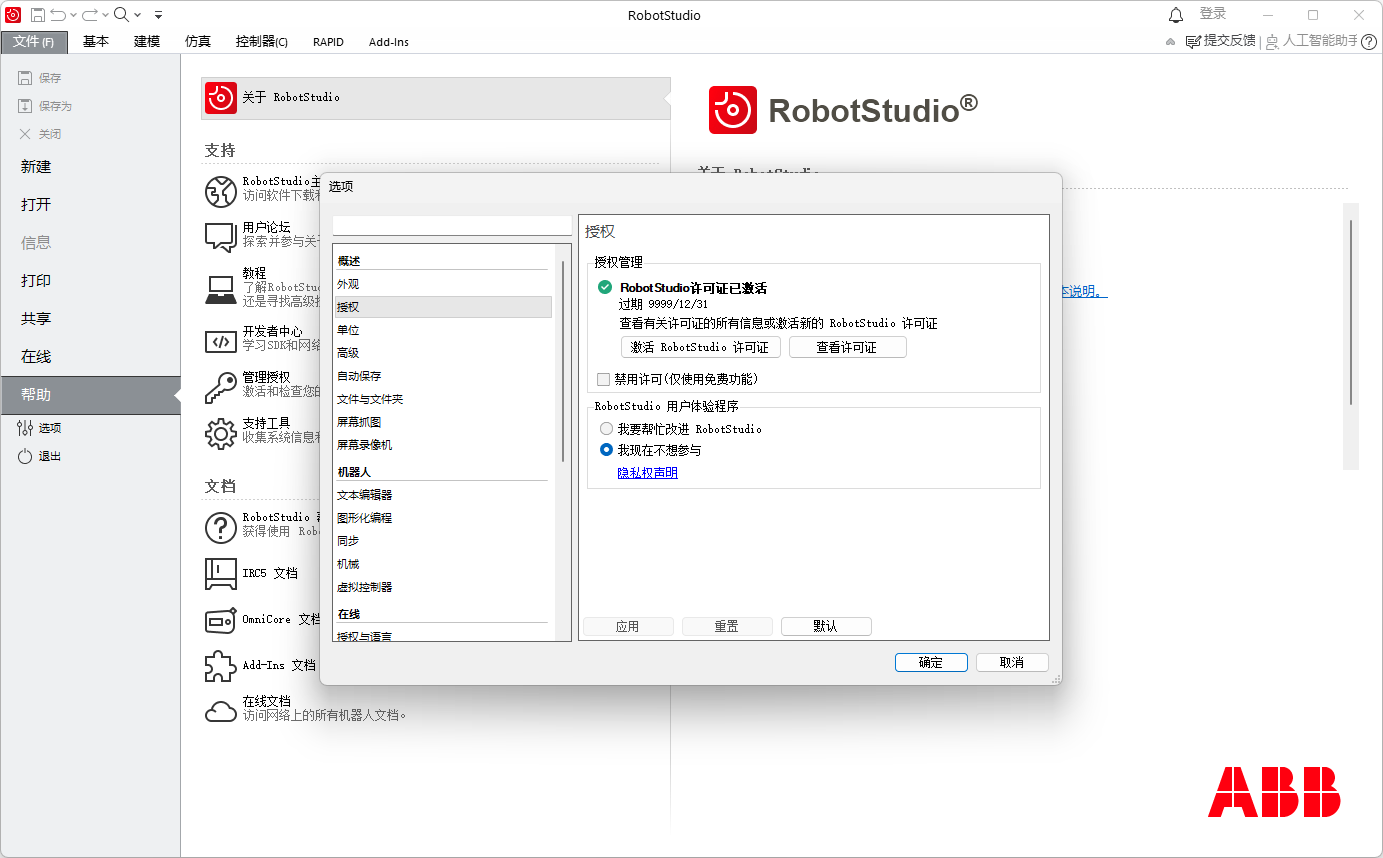Click the large RobotStudio logo in About pane

click(x=733, y=110)
